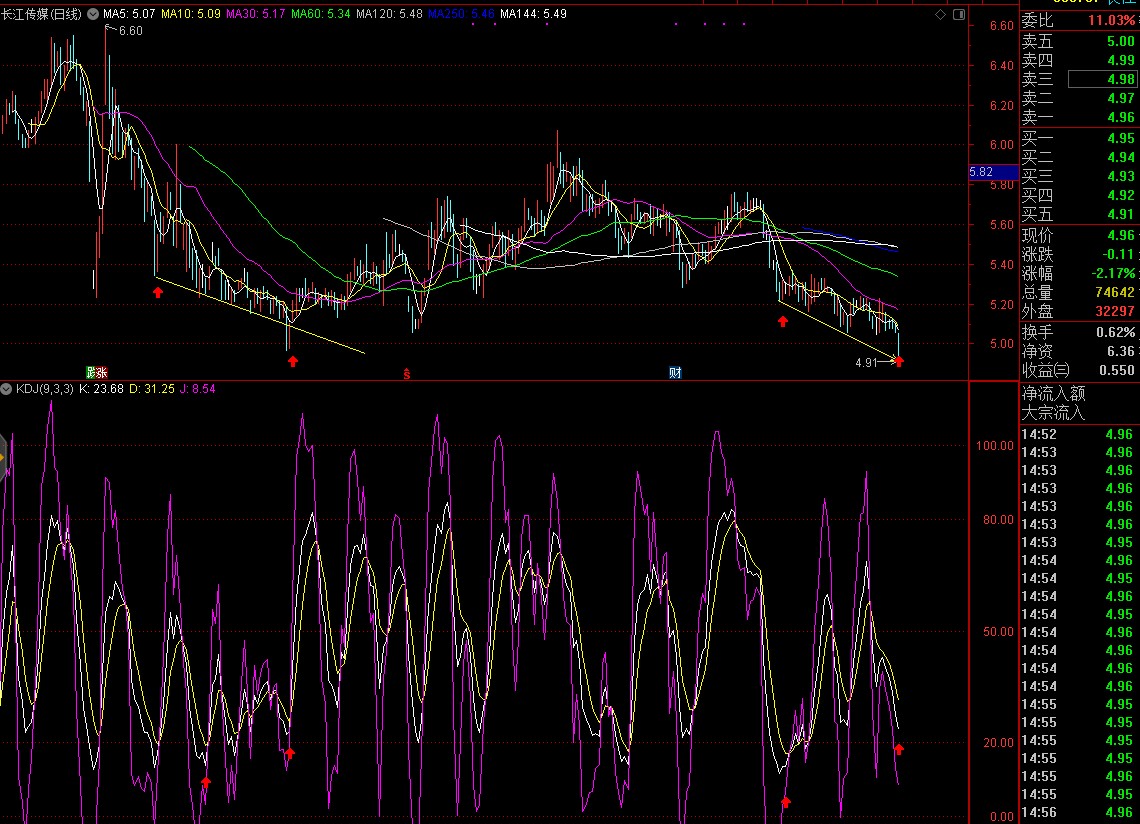
Task: Click the red arrow on latest KDJ
Action: (x=899, y=749)
